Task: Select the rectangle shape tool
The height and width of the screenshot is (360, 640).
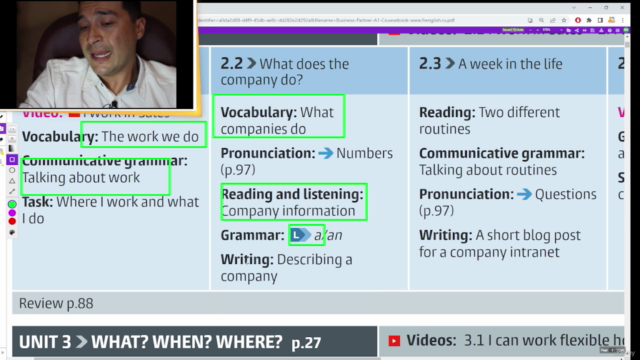Action: point(12,159)
